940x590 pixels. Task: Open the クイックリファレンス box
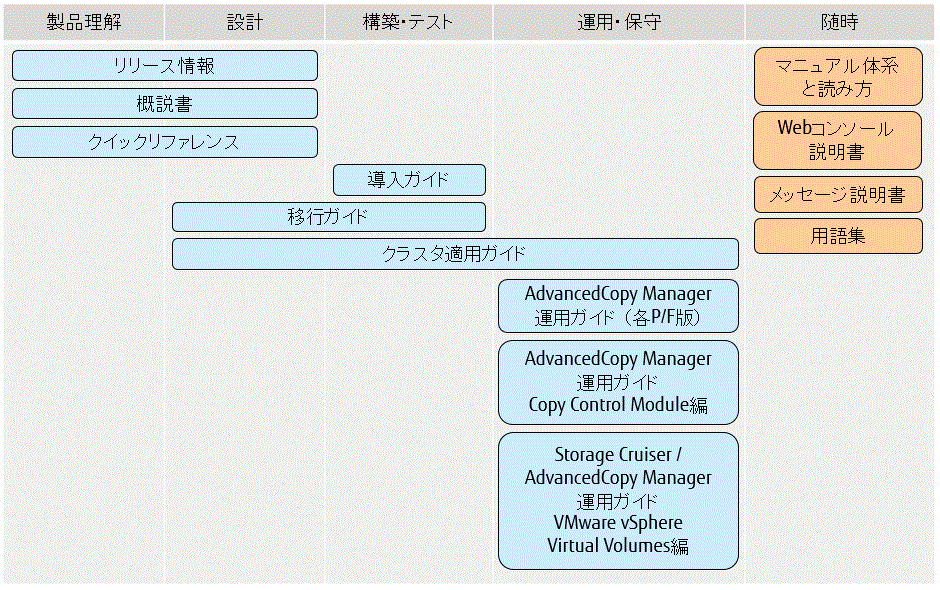click(x=165, y=142)
